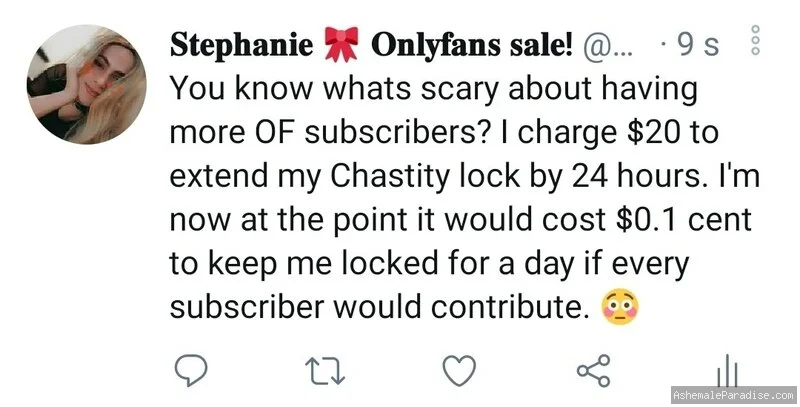Open the reply speech bubble icon

(191, 370)
